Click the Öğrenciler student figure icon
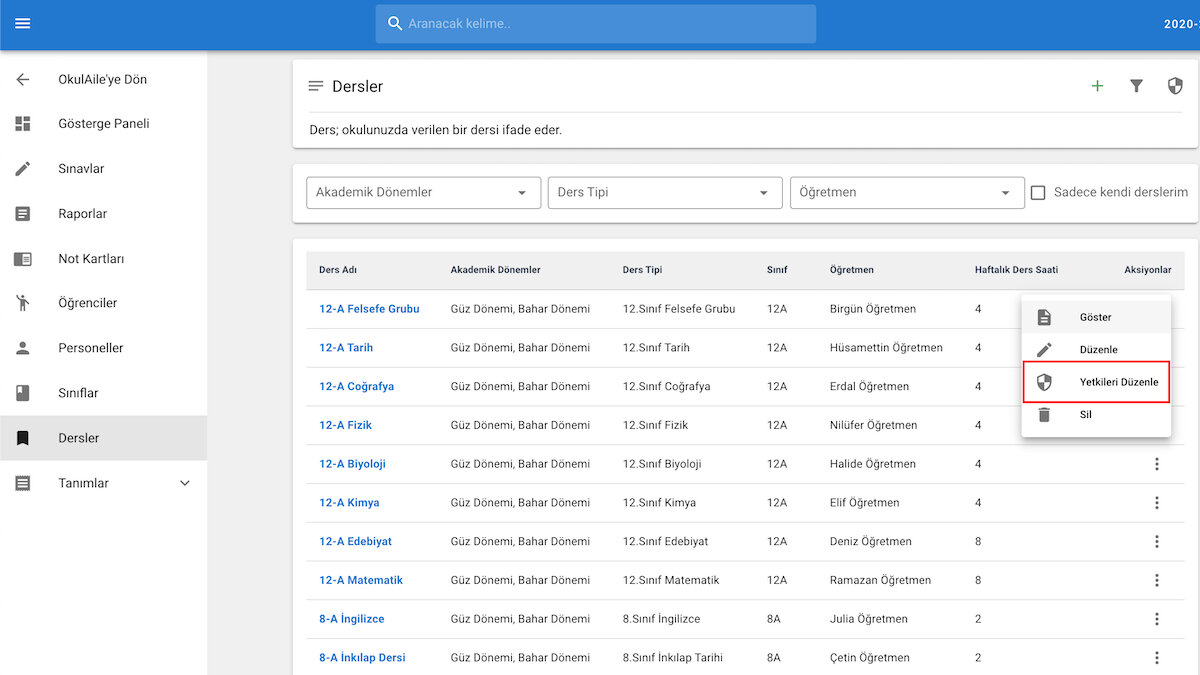Screen dimensions: 1200x675 click(23, 303)
